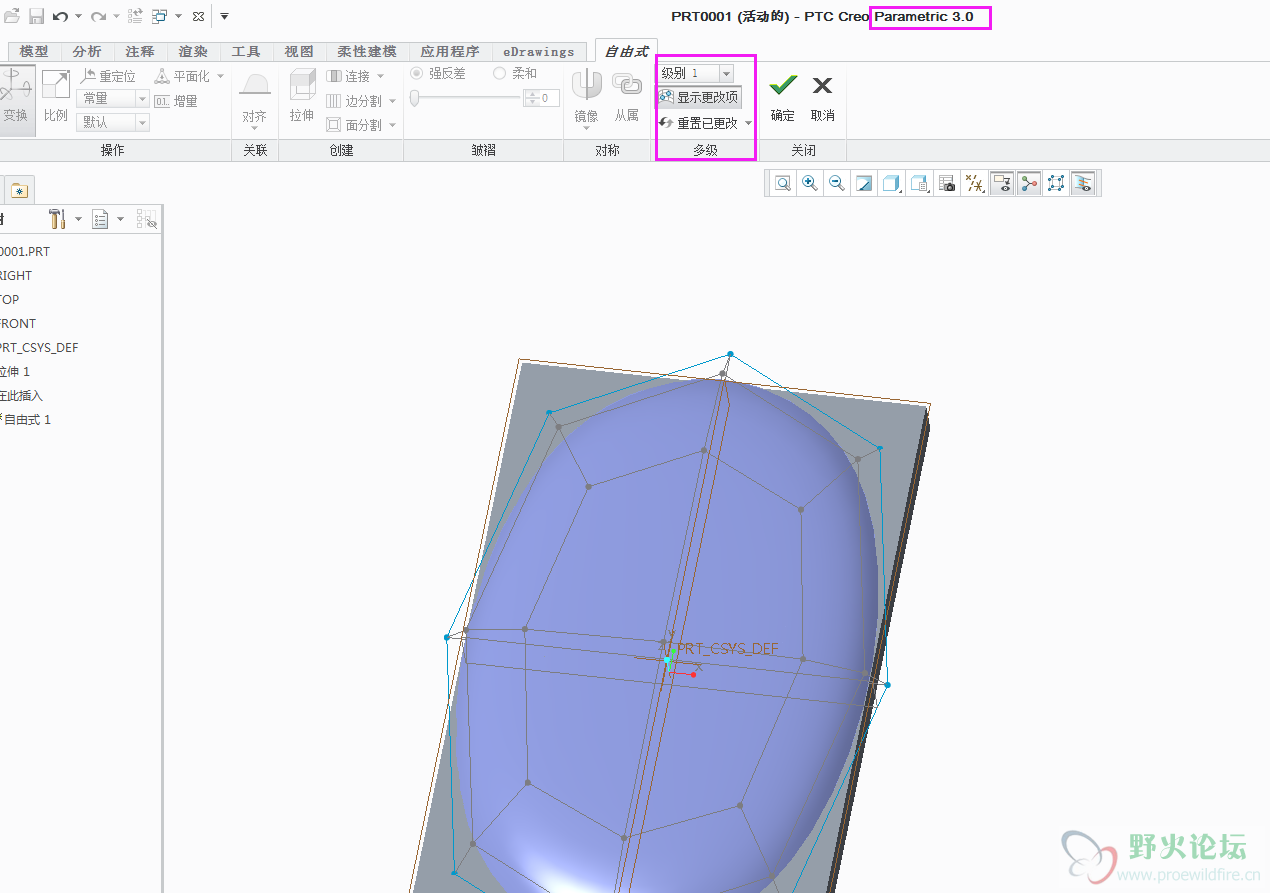1270x893 pixels.
Task: Open the 级别 (Level) dropdown
Action: 726,73
